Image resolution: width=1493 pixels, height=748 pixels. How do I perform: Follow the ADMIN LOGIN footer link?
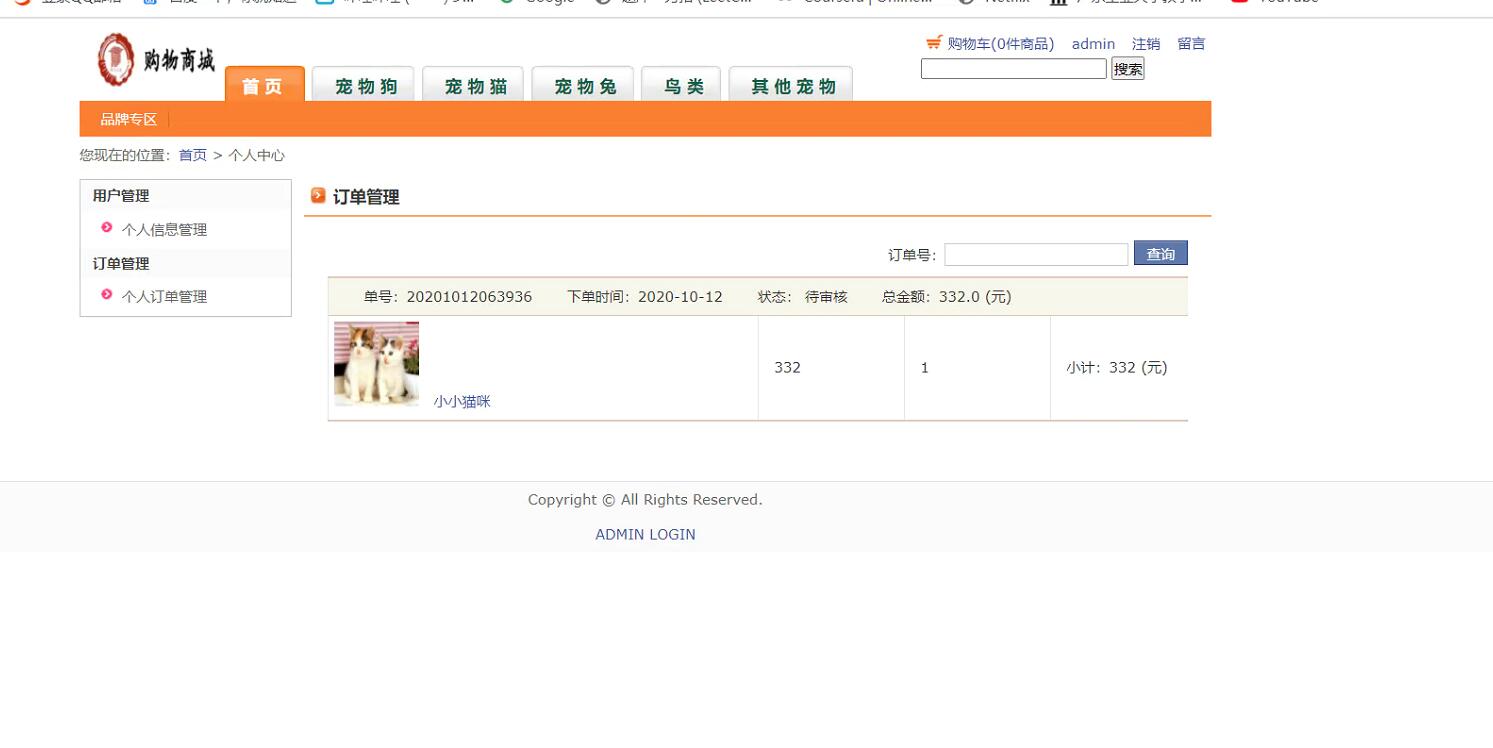click(645, 535)
